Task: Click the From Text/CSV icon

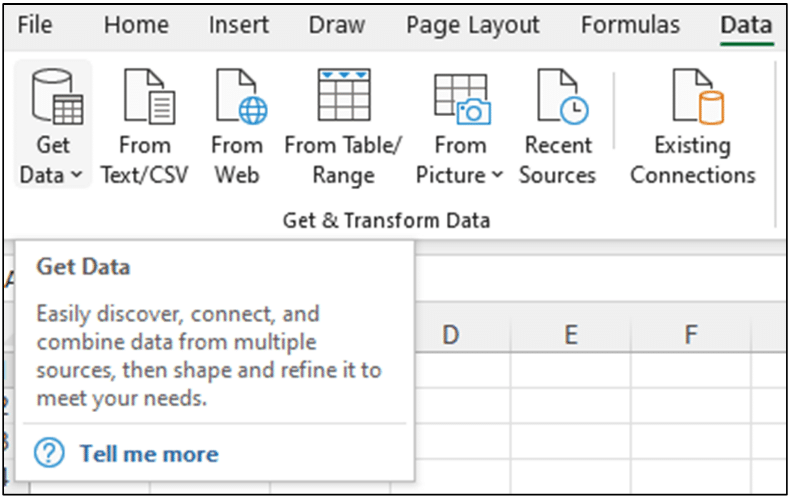Action: pos(150,97)
